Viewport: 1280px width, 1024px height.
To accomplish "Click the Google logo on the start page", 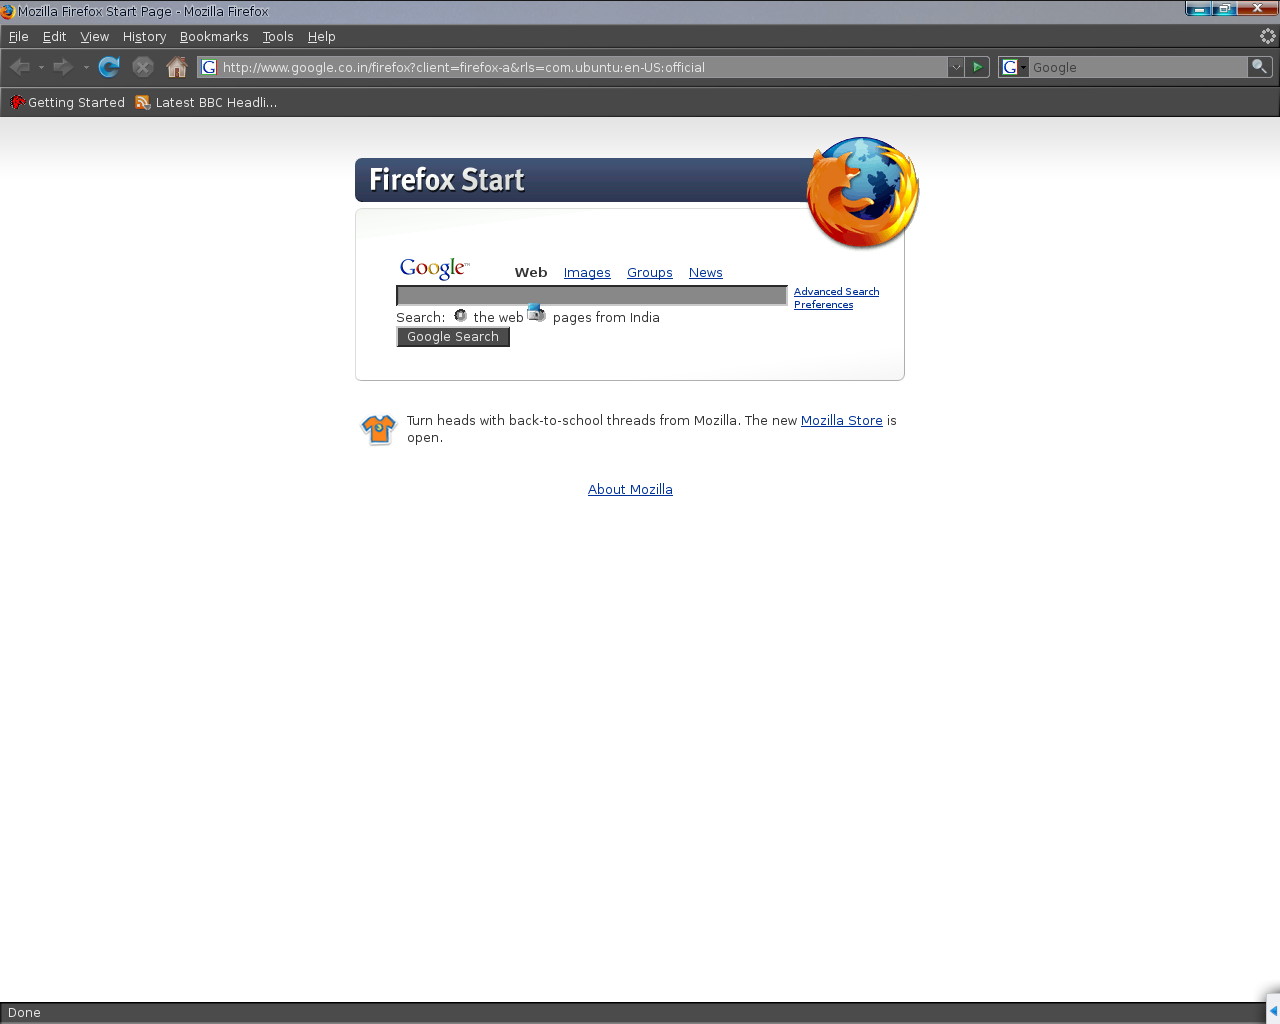I will click(x=434, y=268).
